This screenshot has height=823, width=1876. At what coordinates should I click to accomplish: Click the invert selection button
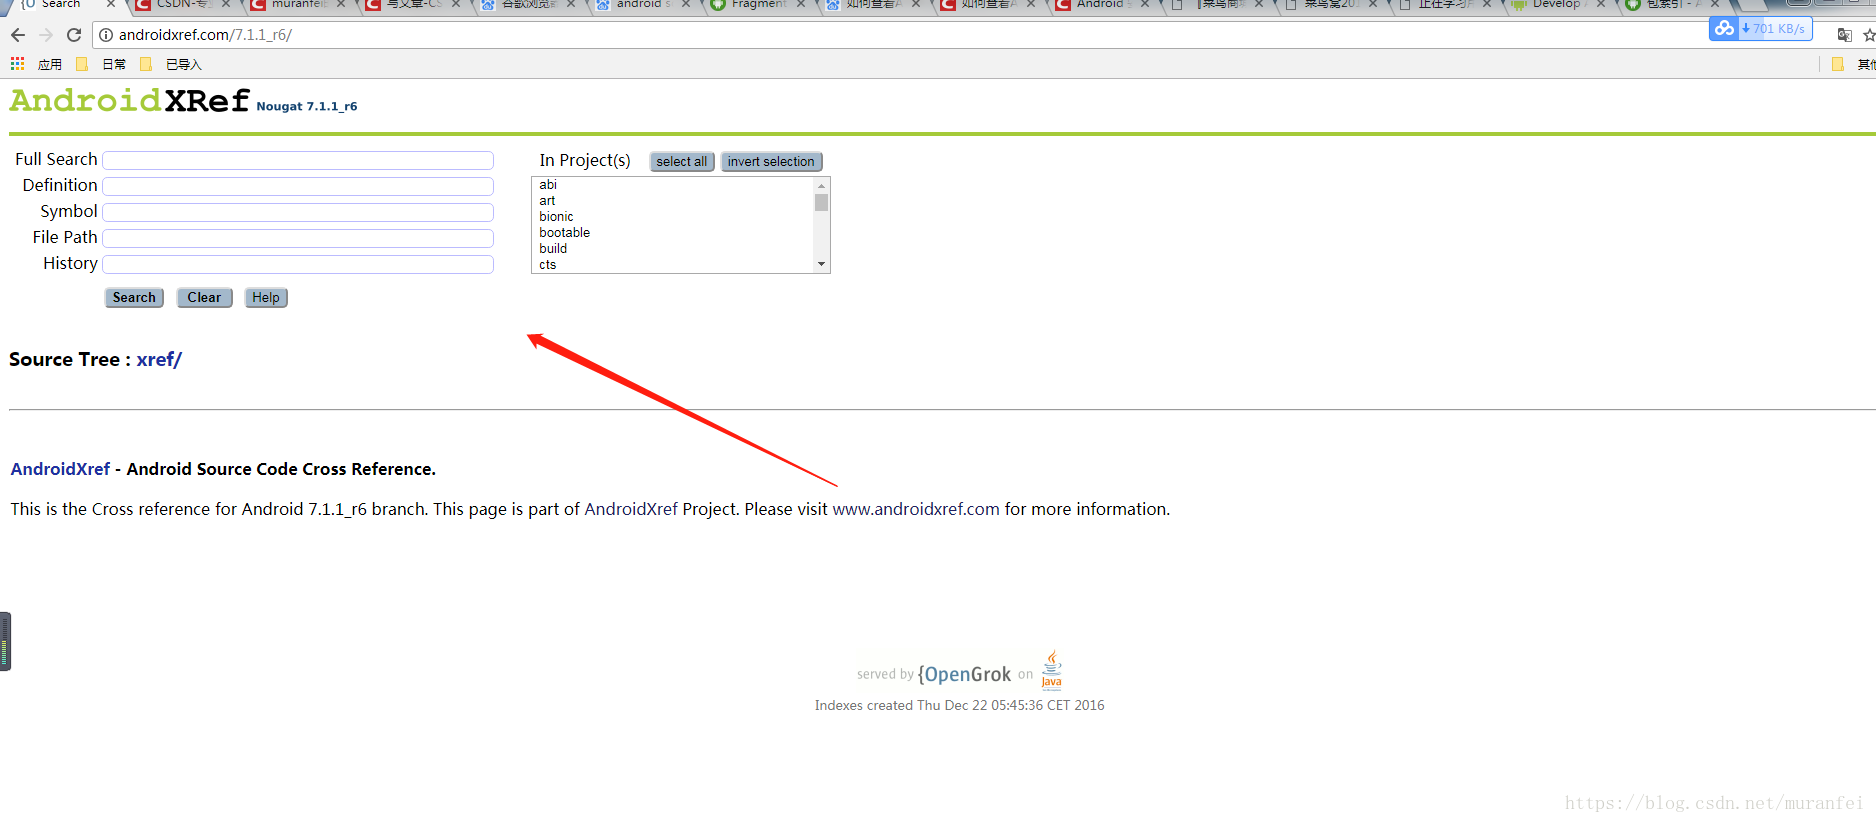771,162
